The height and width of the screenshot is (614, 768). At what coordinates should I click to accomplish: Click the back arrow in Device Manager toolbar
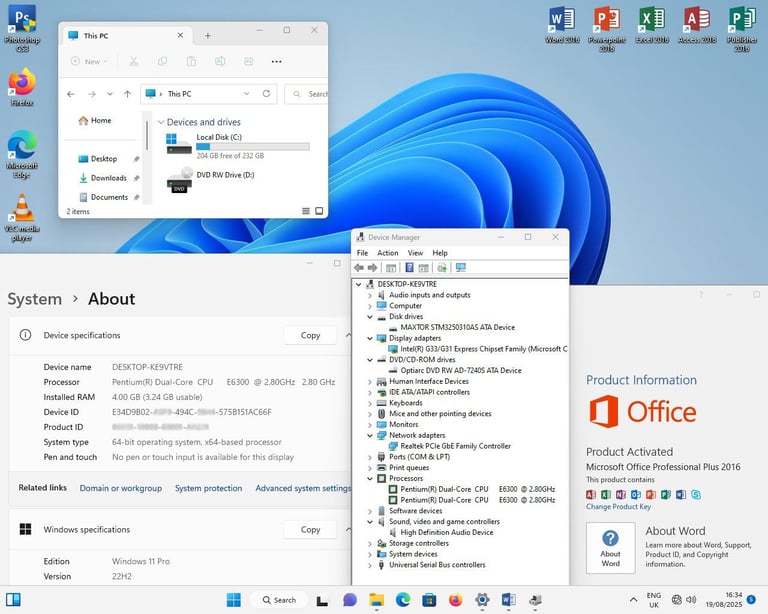(359, 268)
